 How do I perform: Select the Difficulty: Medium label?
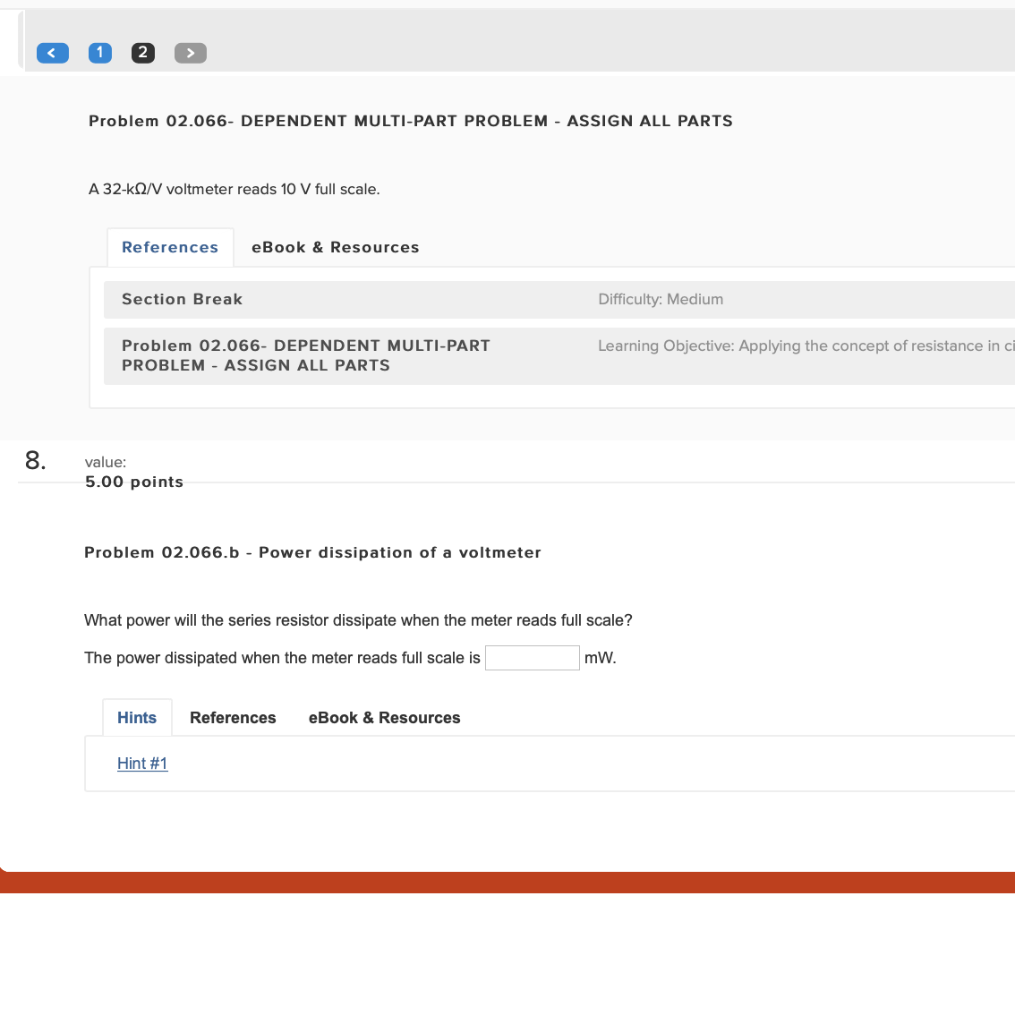(661, 299)
